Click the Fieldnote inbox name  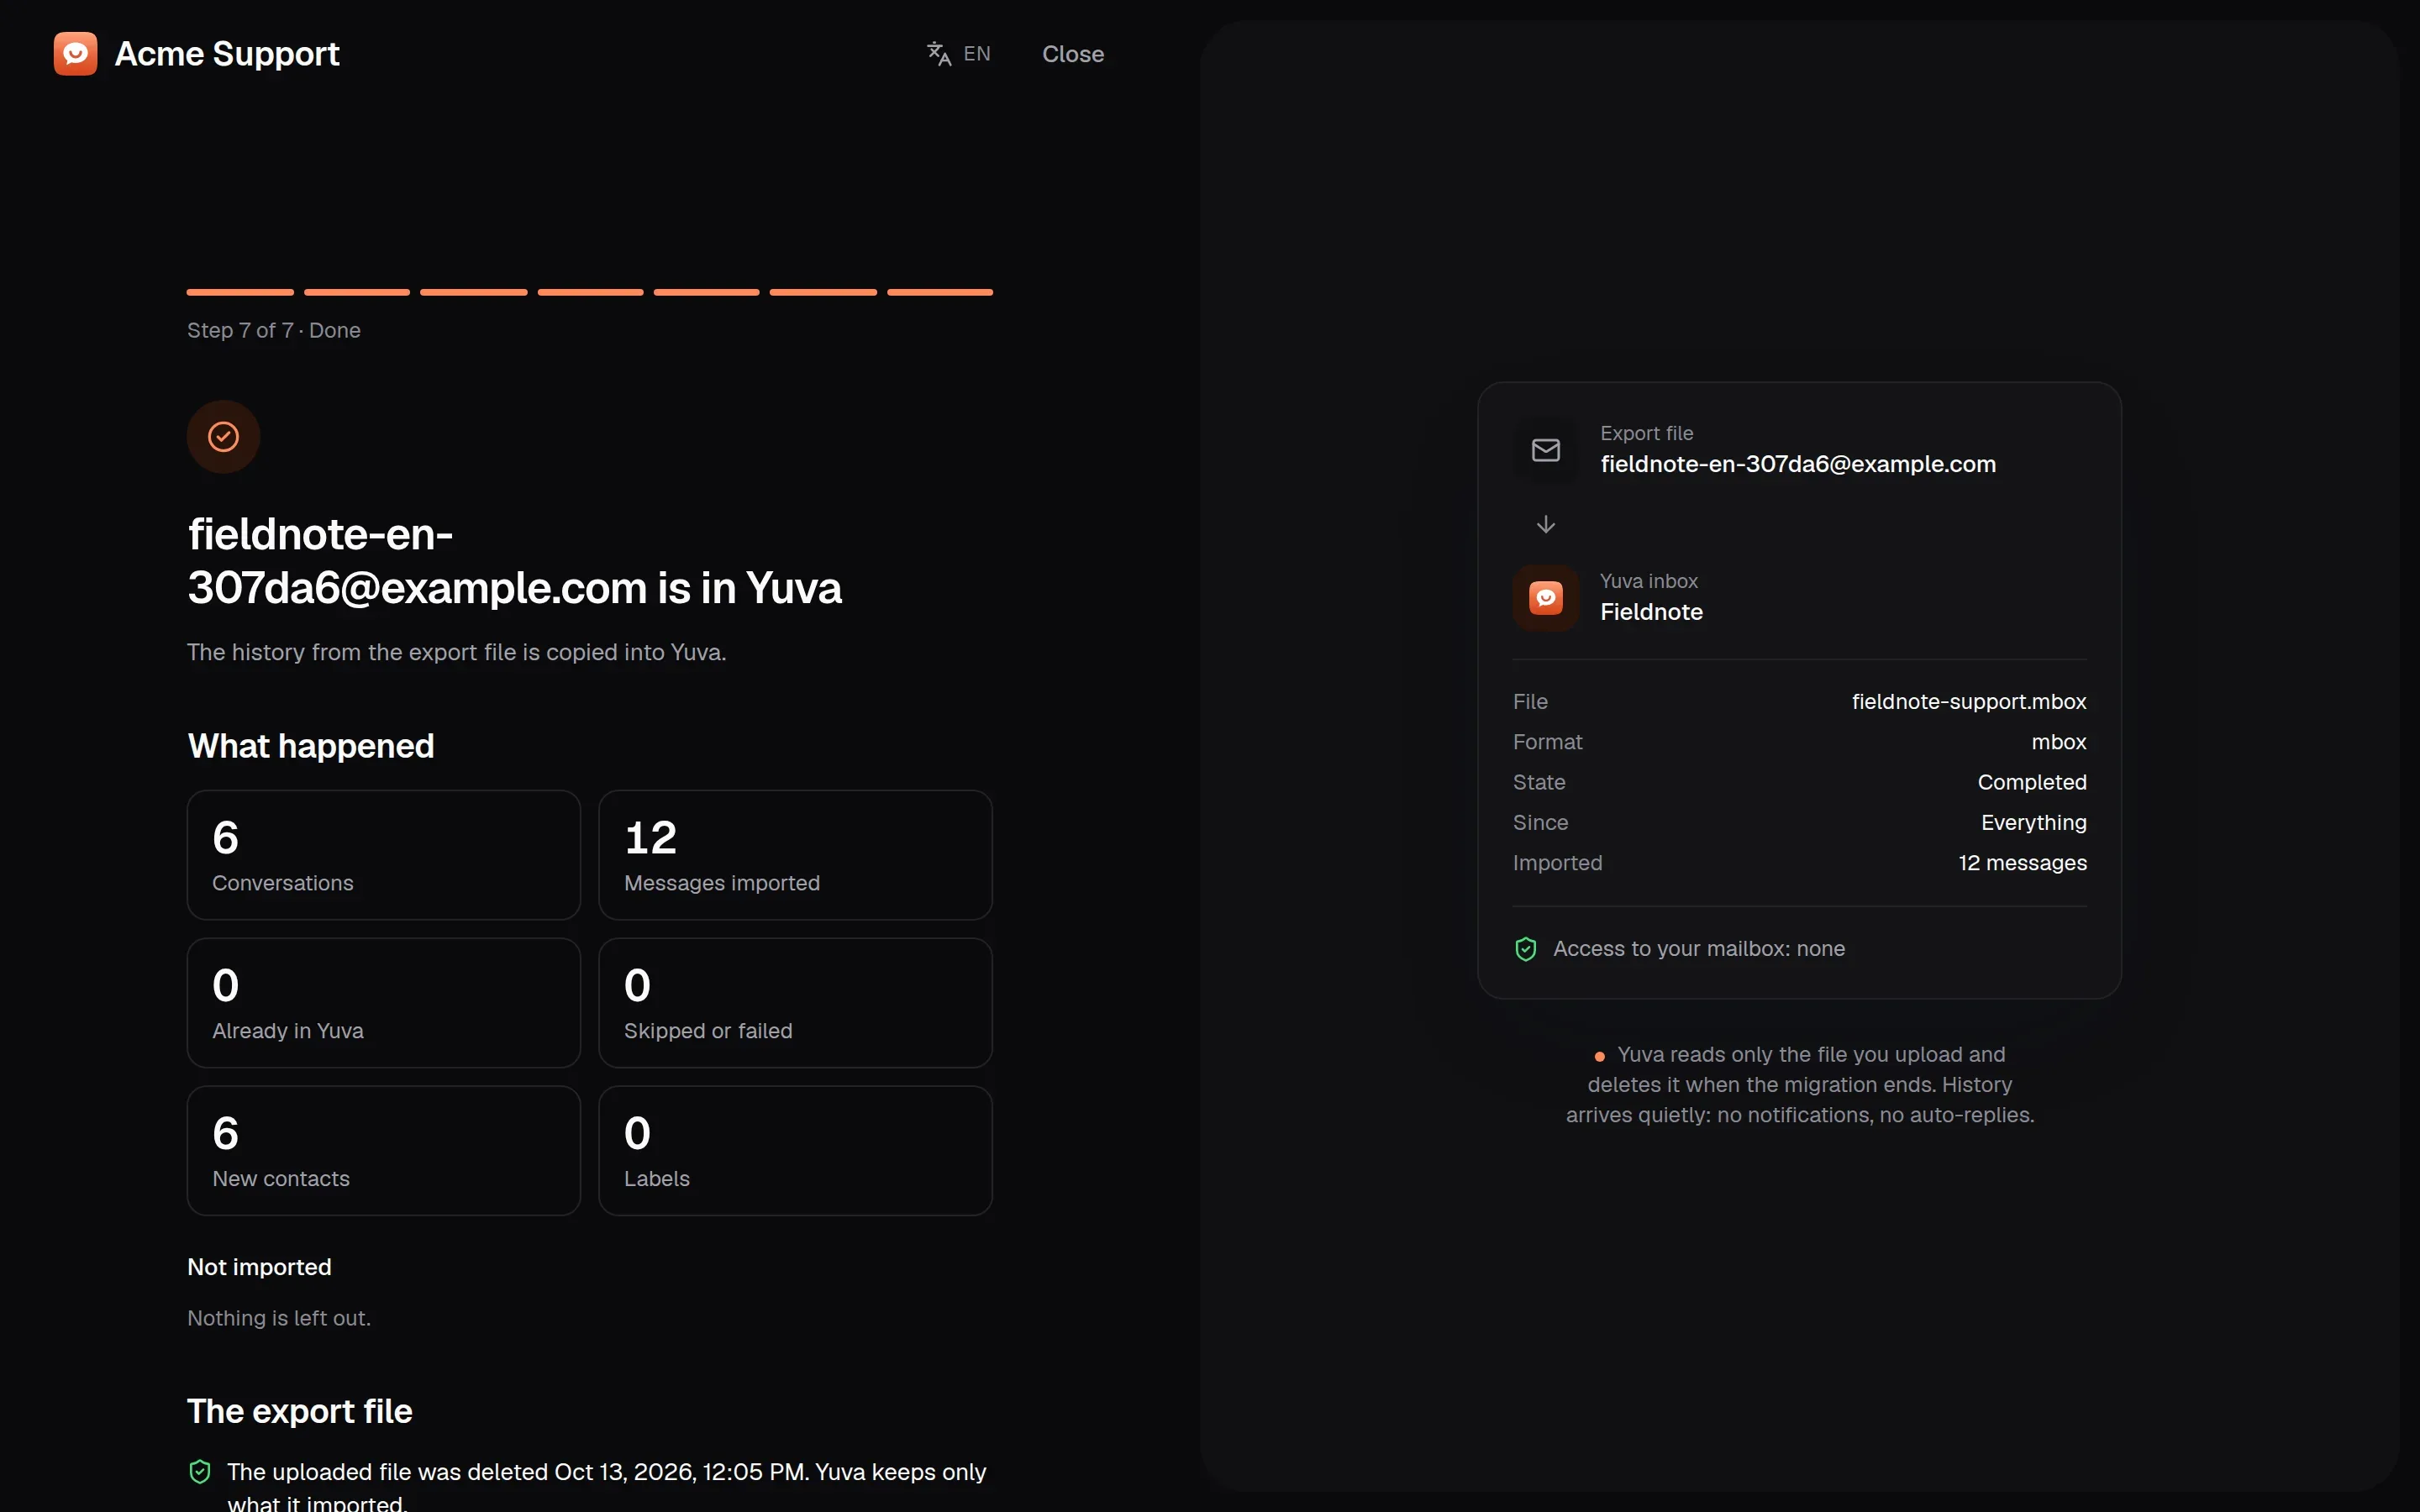1651,612
